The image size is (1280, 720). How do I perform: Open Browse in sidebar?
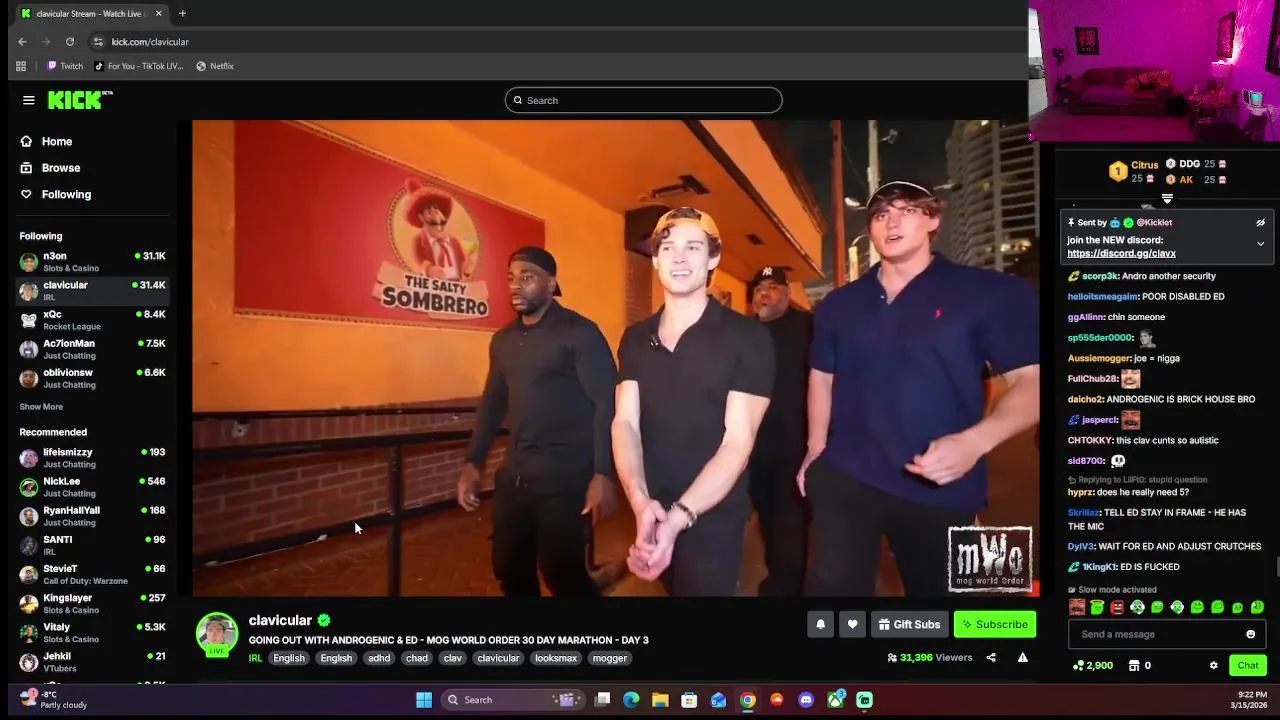pos(61,168)
